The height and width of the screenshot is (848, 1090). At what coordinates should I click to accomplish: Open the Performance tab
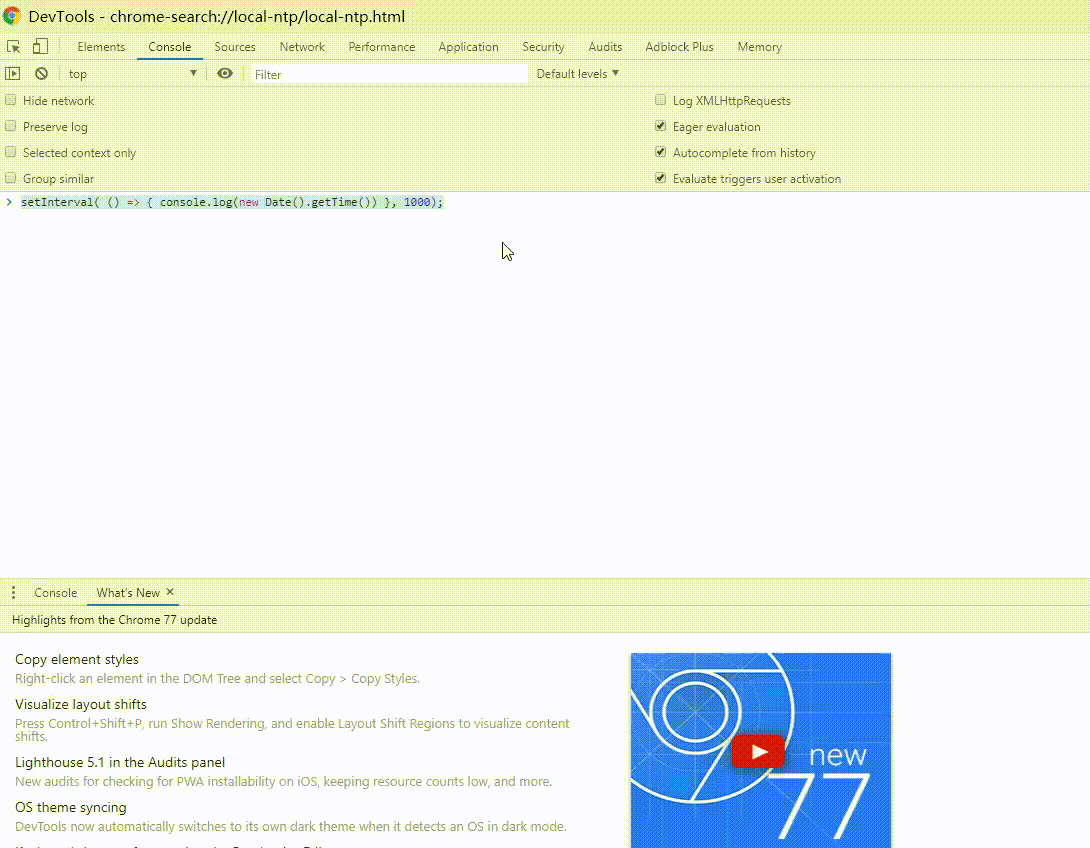pos(382,47)
